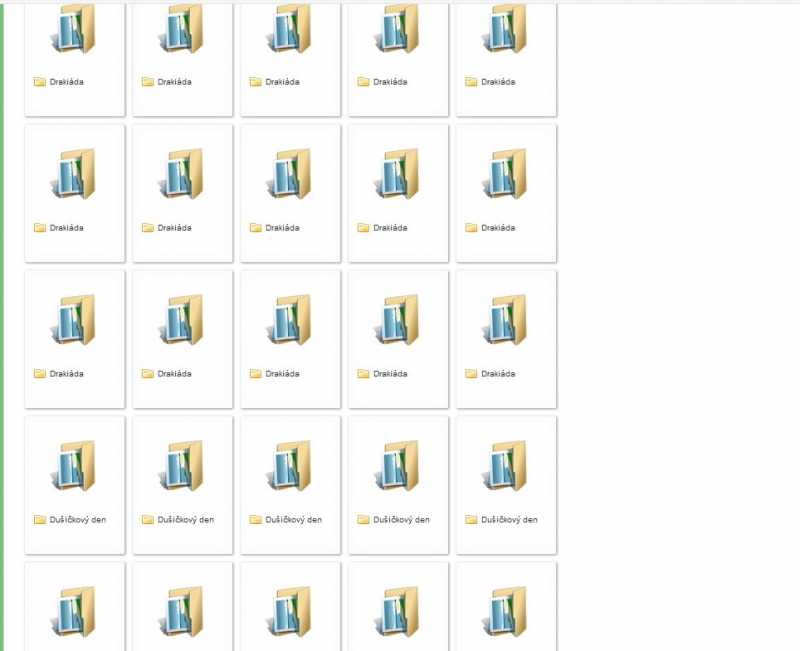Click the small folder icon beside the second Dušičkový den label
This screenshot has width=800, height=651.
147,520
